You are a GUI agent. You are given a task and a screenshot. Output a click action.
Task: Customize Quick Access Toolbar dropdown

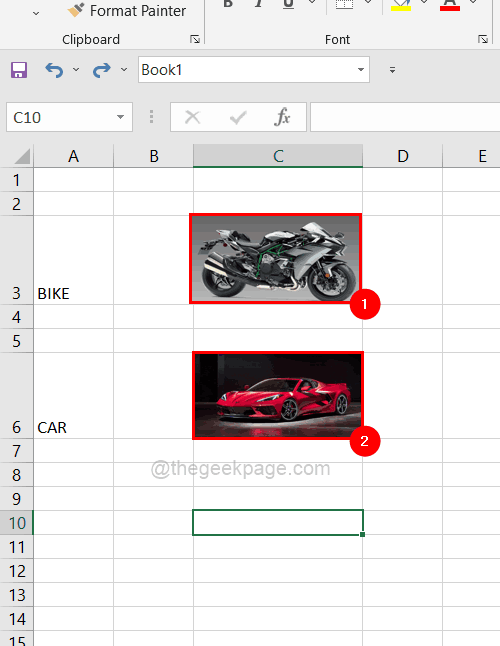pyautogui.click(x=393, y=70)
